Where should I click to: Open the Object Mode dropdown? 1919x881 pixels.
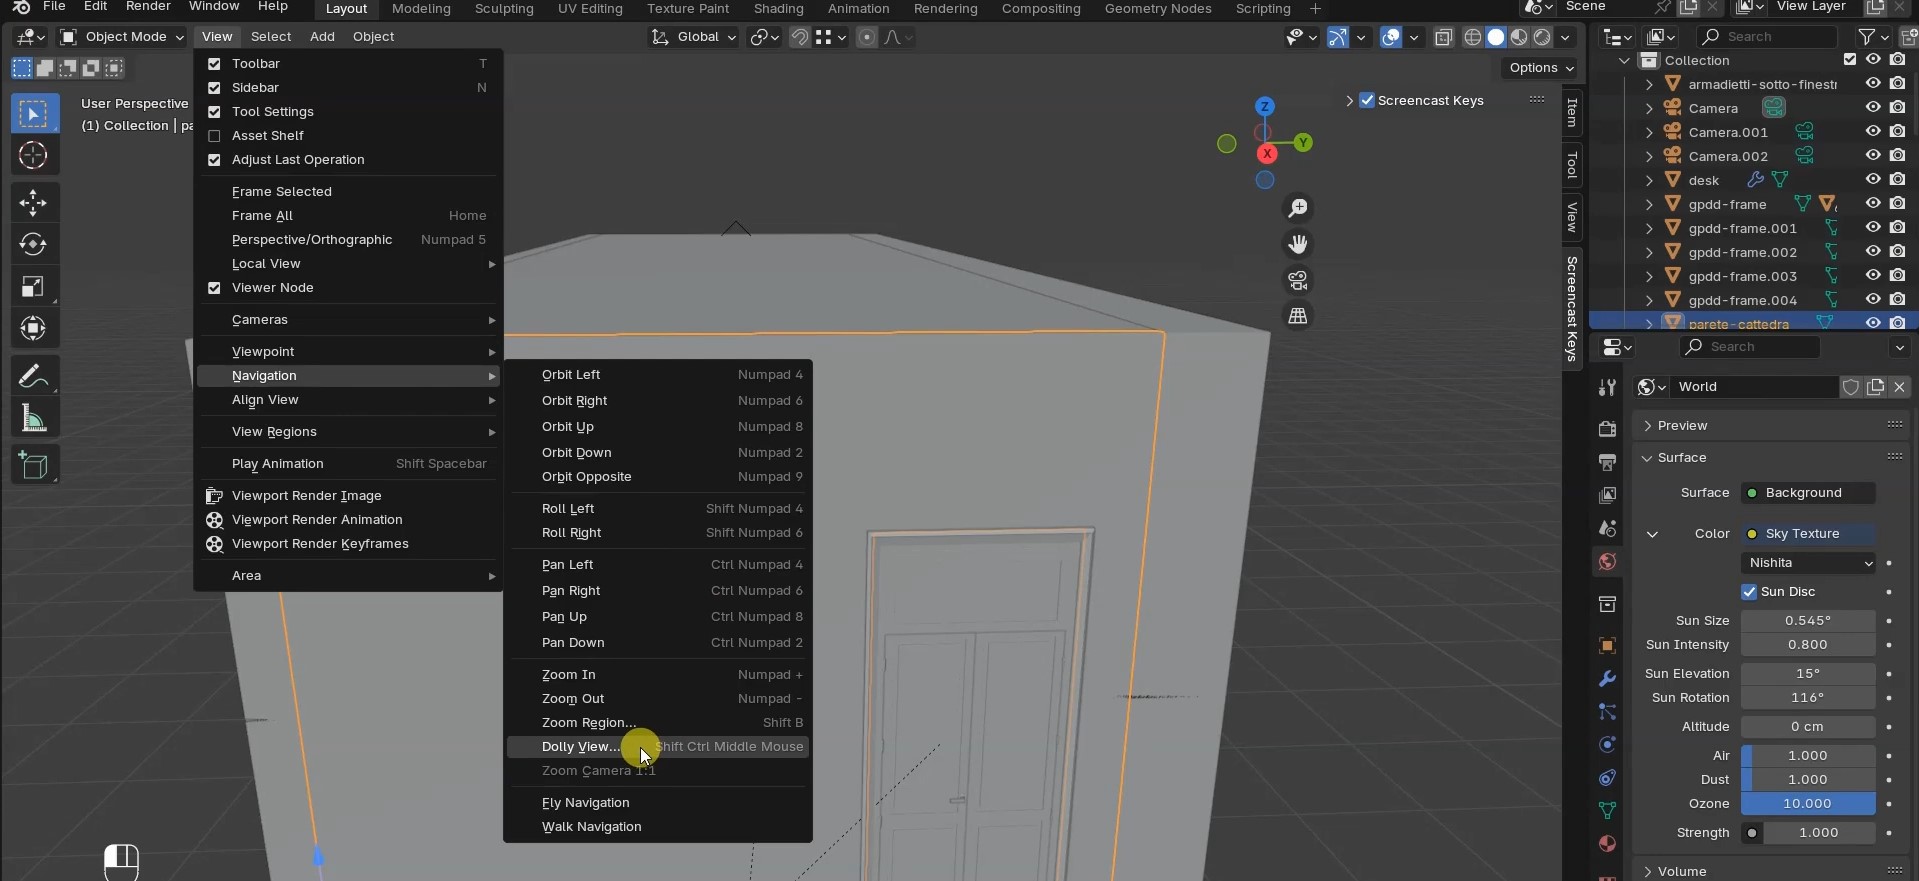point(122,37)
